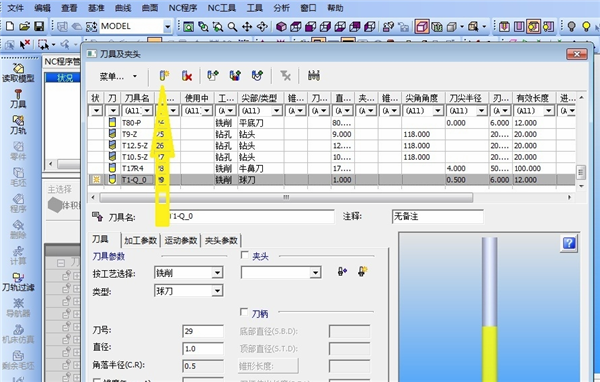
Task: Open the 文件 menu
Action: tap(15, 8)
